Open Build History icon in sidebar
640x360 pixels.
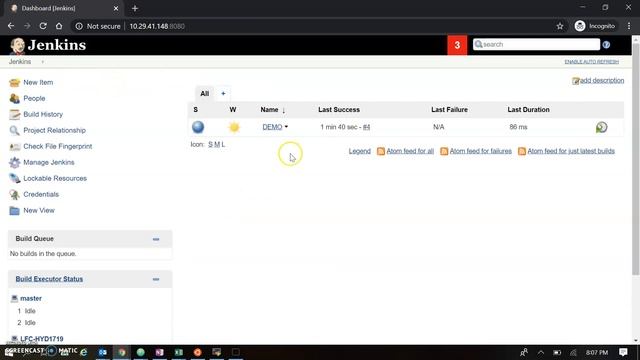point(14,114)
